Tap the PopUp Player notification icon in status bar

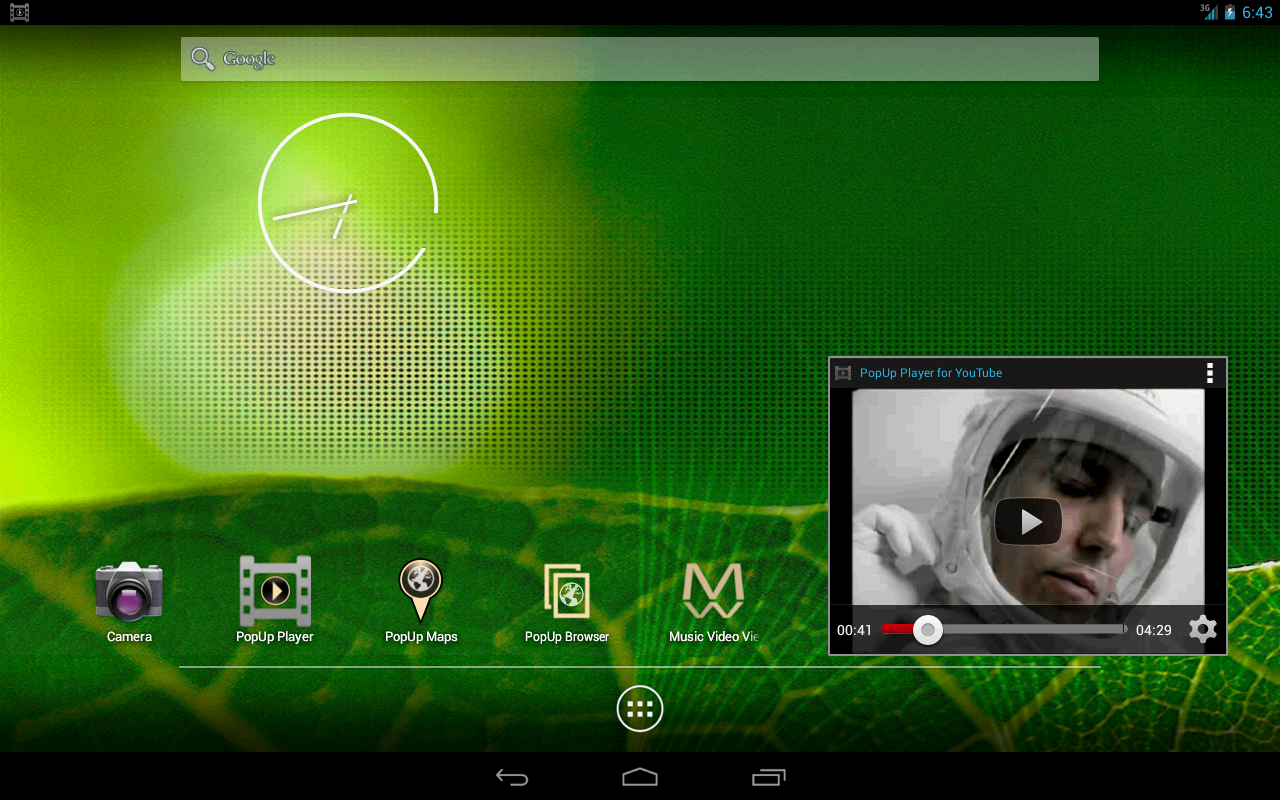click(x=19, y=12)
